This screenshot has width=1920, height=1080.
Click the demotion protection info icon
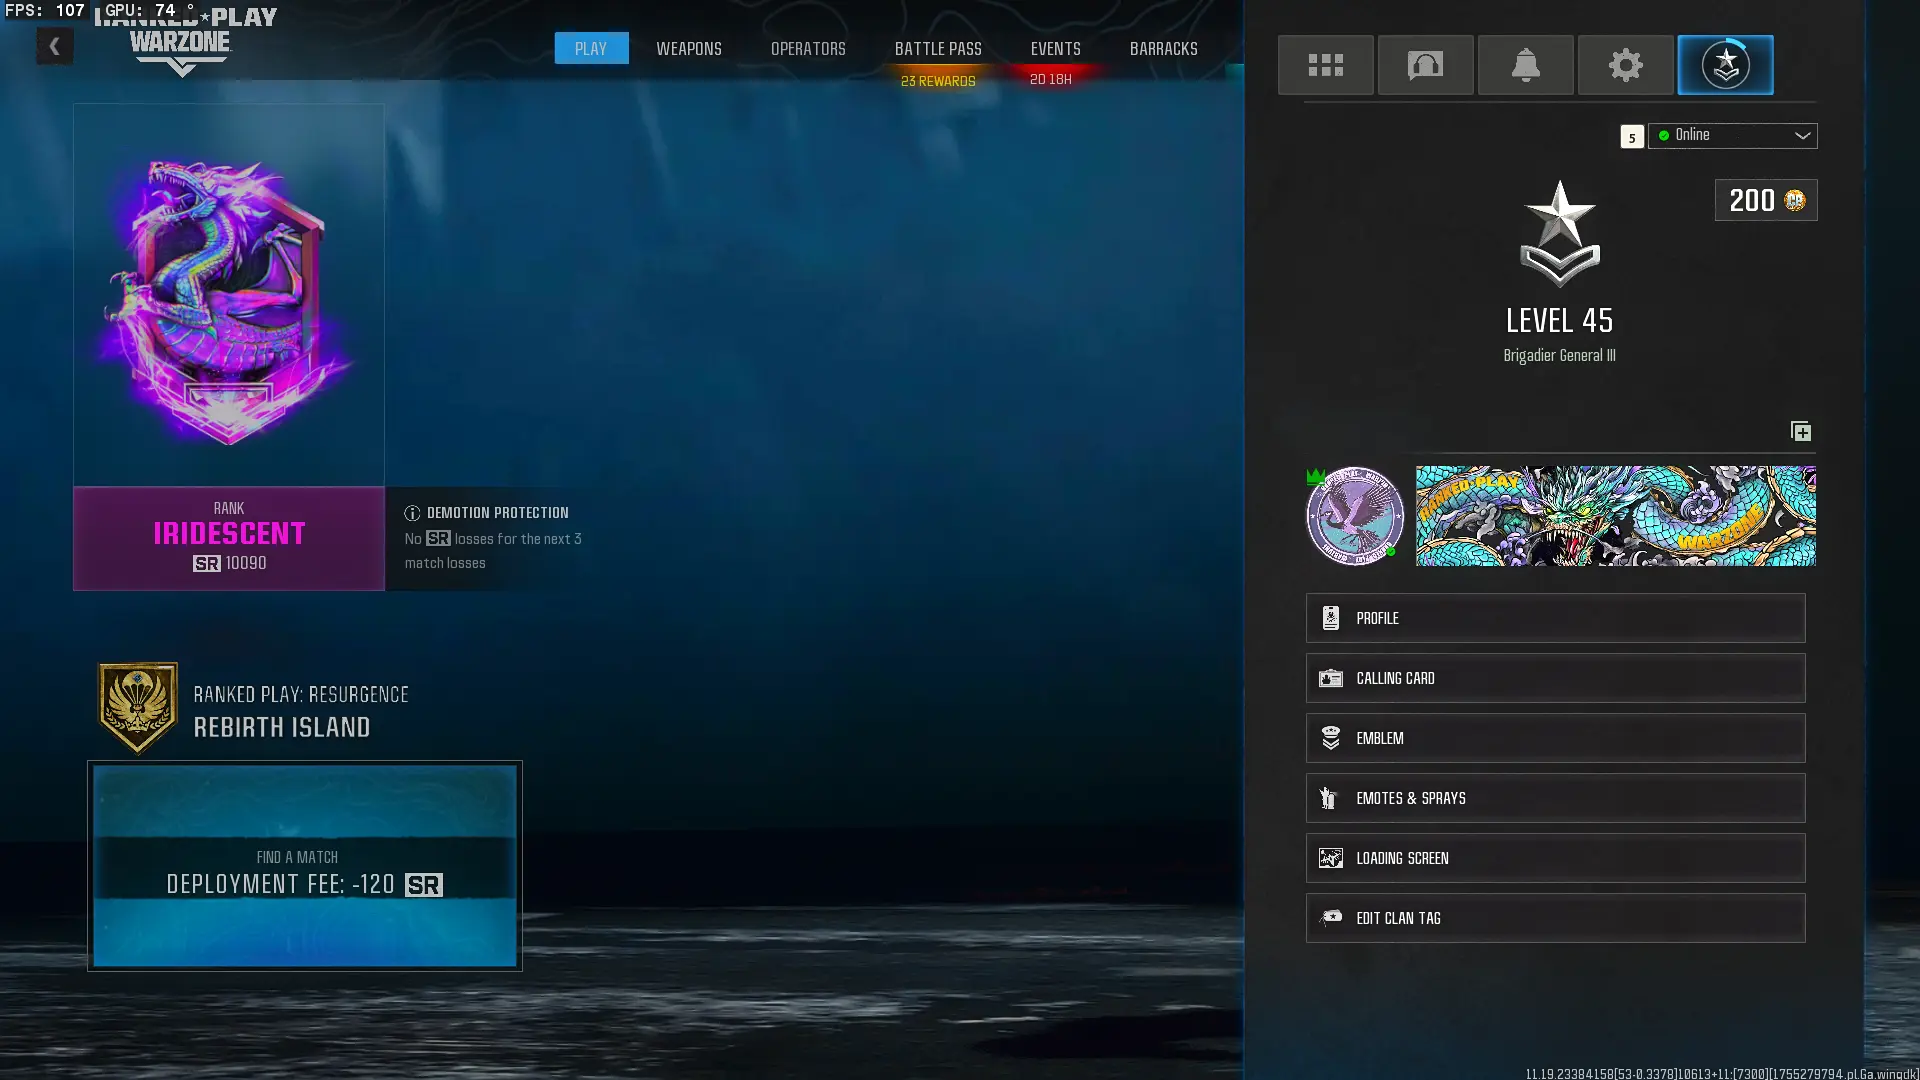click(x=412, y=513)
